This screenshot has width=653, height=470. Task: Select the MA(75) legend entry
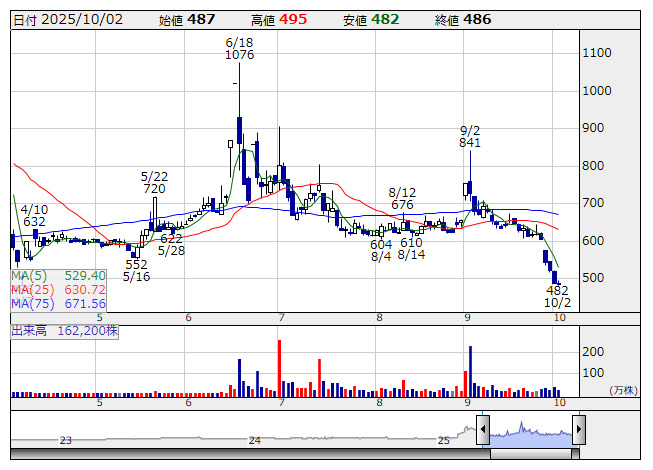click(59, 303)
